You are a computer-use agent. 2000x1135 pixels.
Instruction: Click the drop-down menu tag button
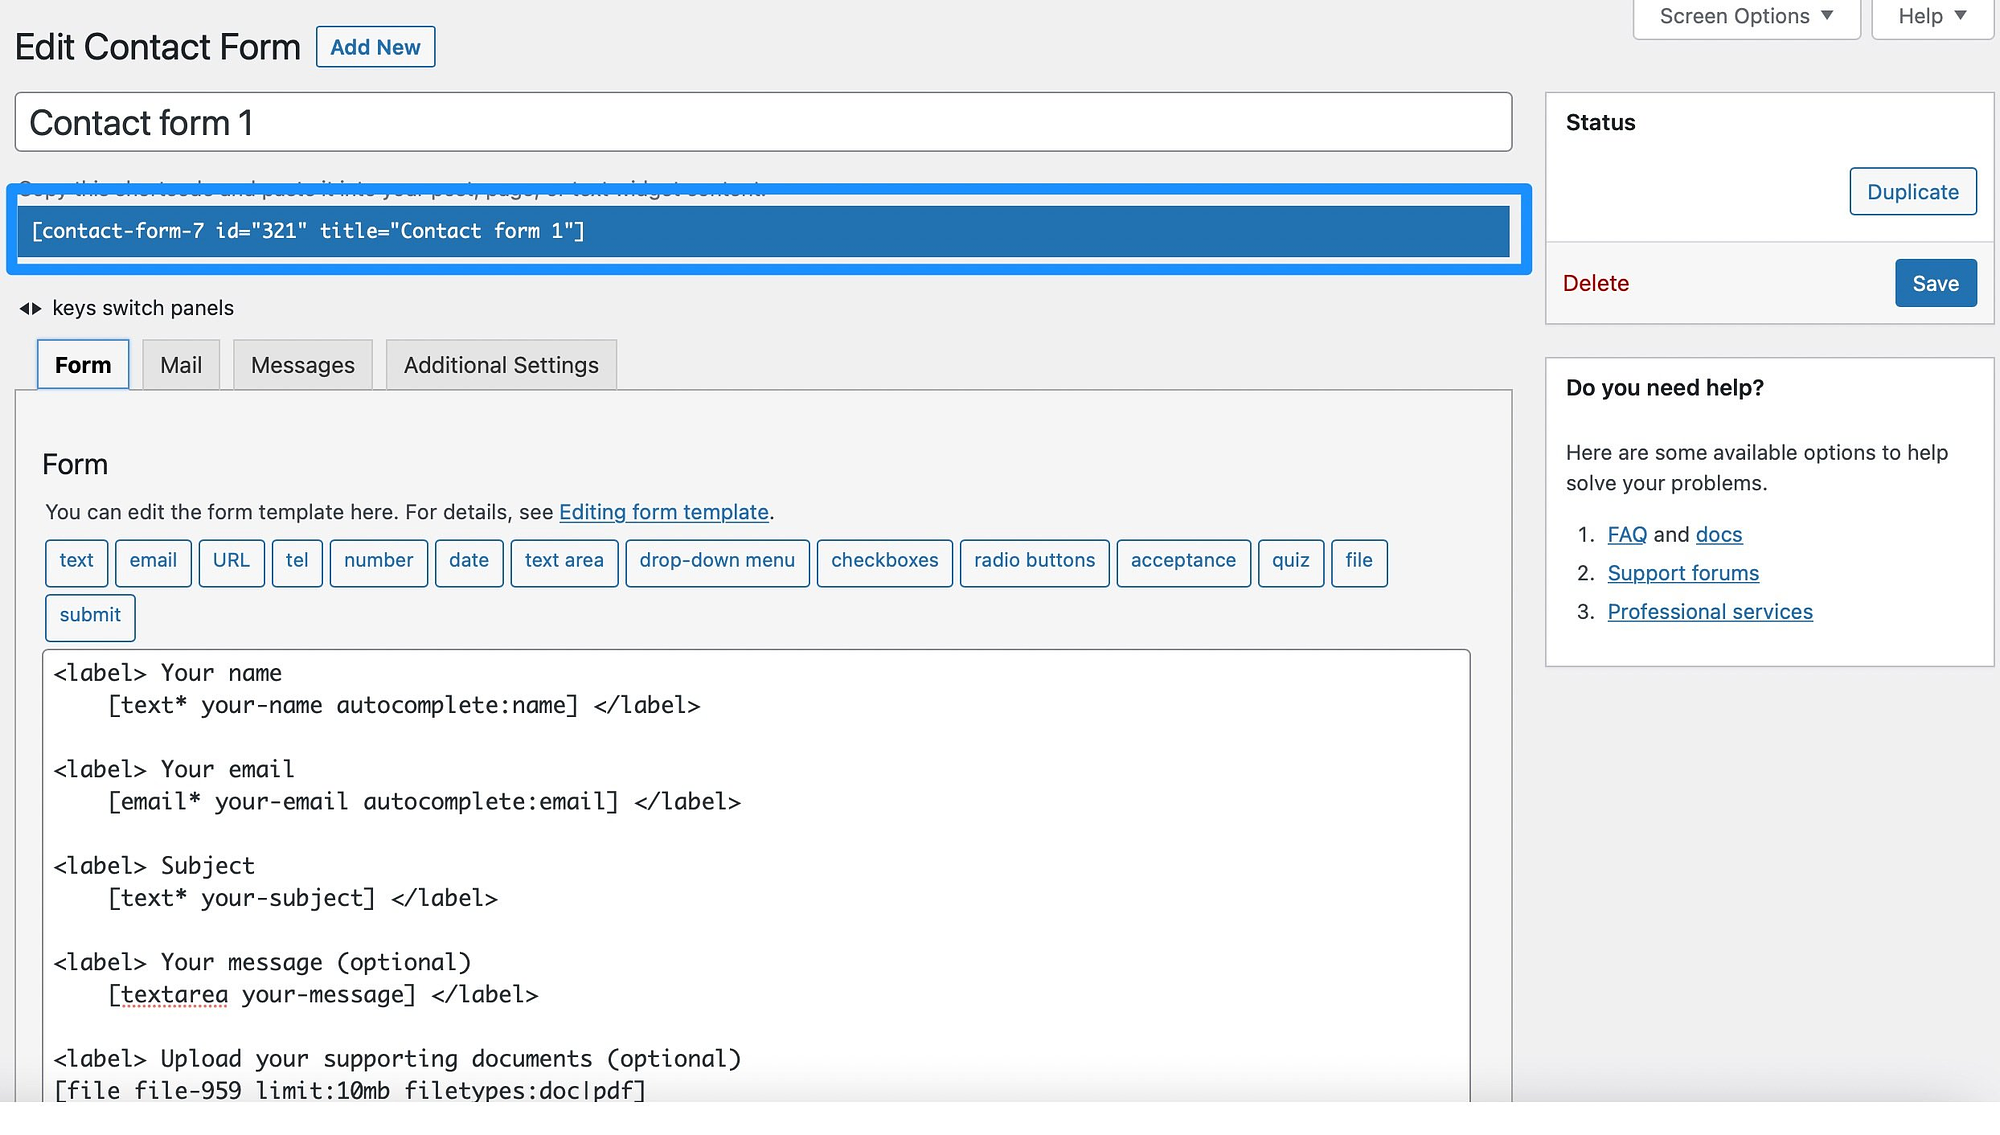pyautogui.click(x=716, y=561)
